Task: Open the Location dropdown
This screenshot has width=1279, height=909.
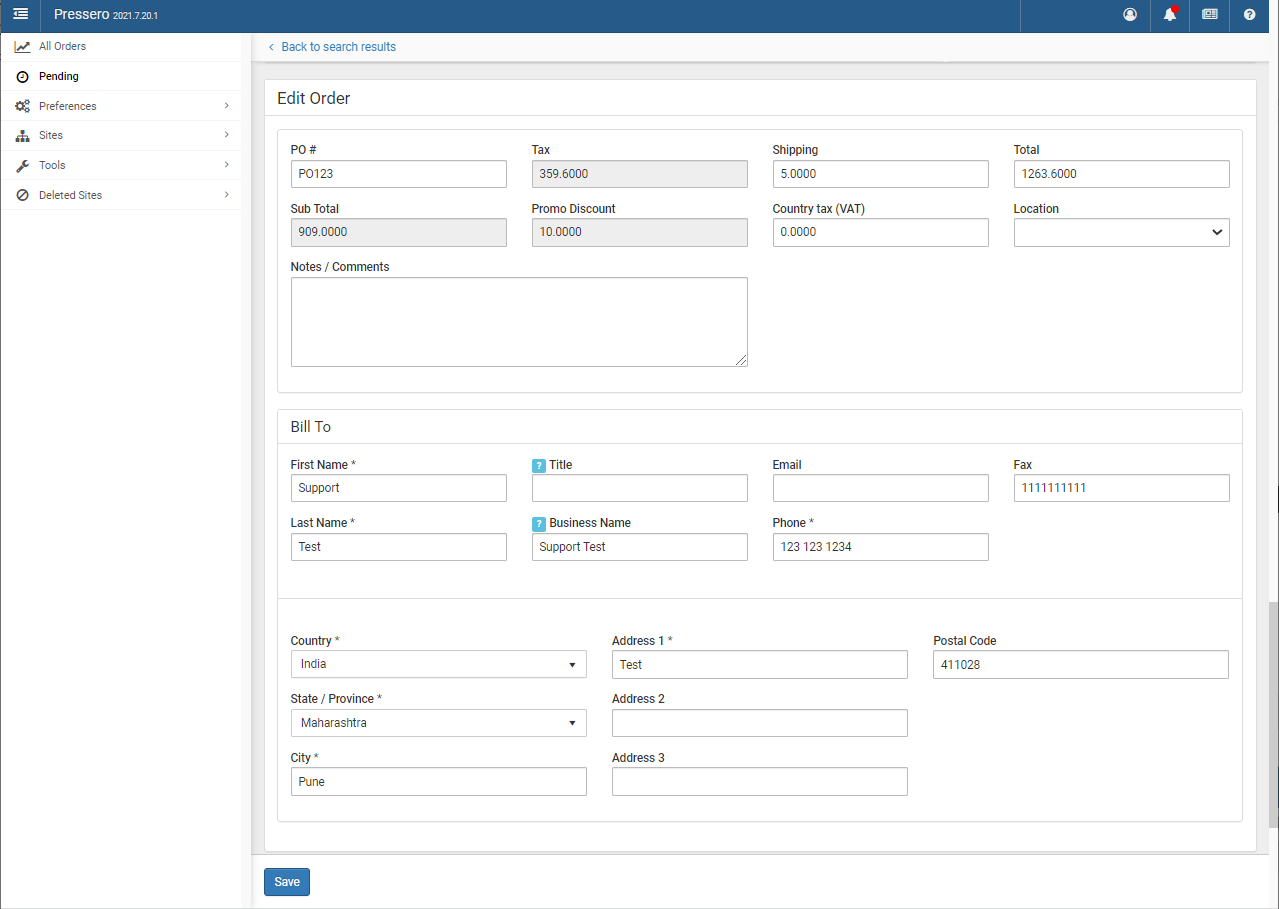Action: (1121, 232)
